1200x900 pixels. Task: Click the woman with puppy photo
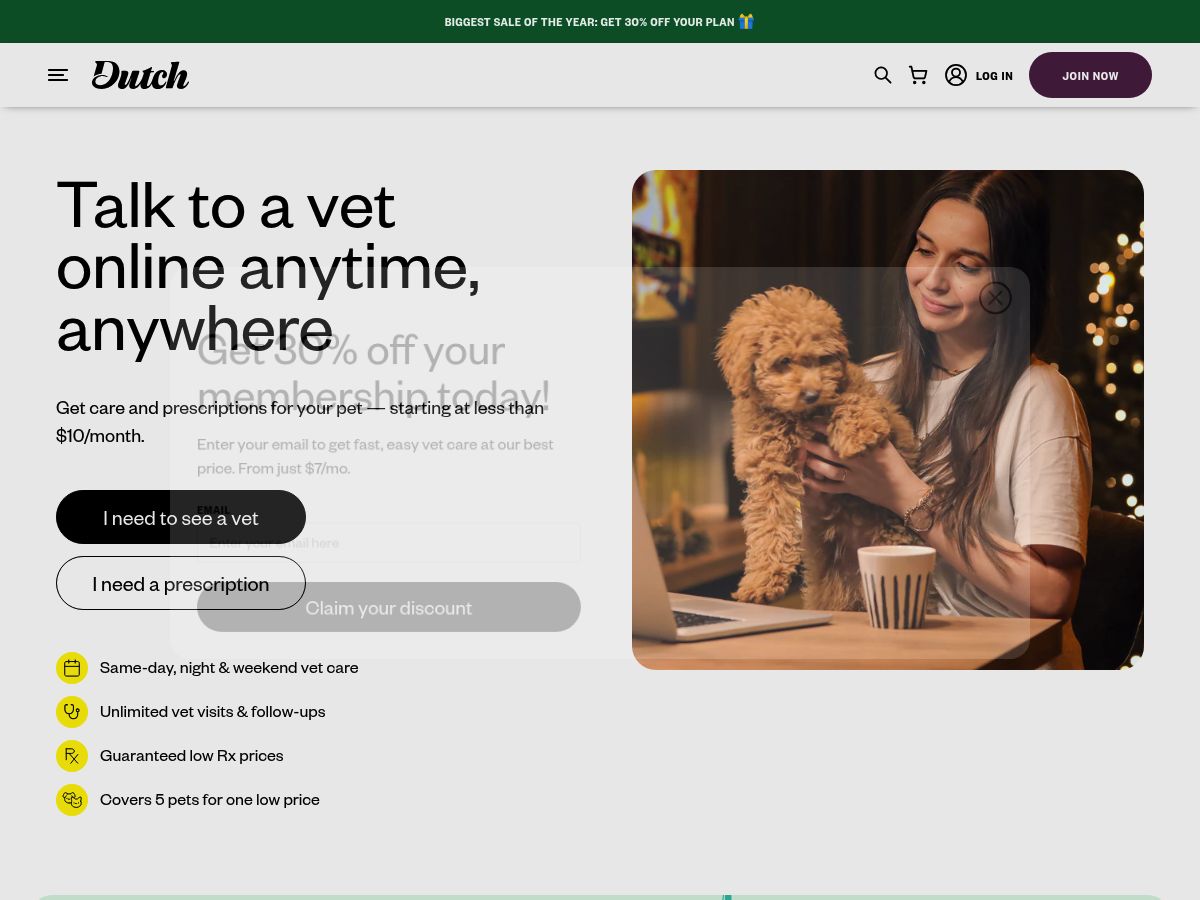[888, 420]
